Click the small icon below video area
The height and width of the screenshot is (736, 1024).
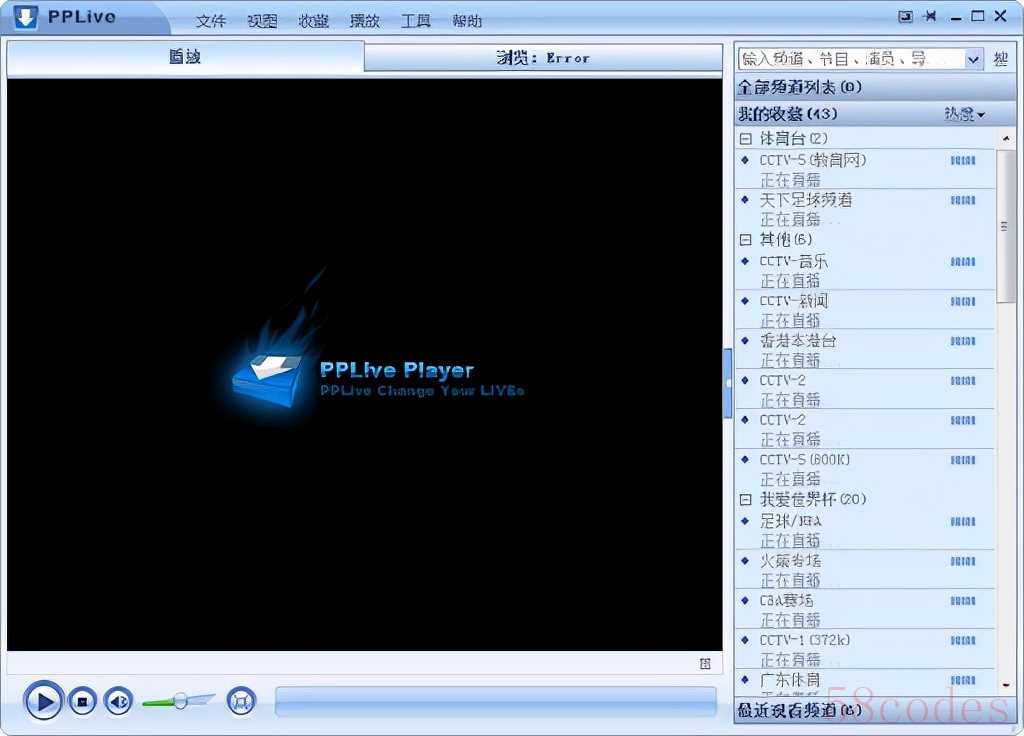tap(705, 664)
